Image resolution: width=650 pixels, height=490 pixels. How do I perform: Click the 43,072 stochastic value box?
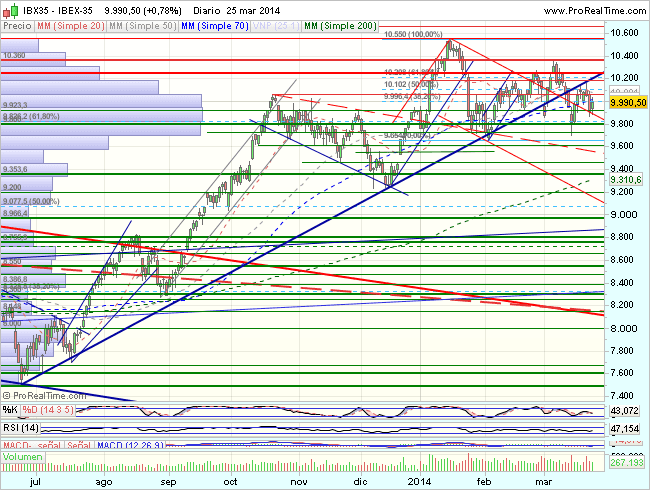[625, 411]
